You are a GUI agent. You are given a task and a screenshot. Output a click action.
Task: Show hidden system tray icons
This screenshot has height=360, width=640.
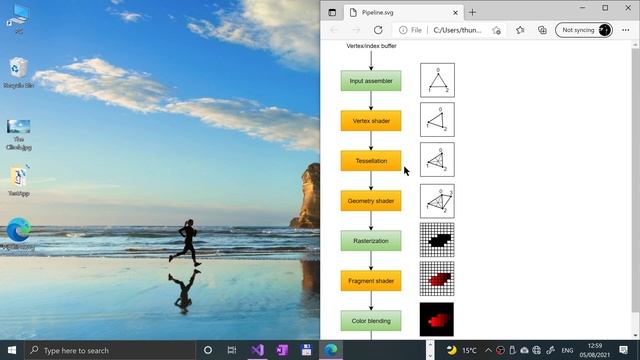488,350
